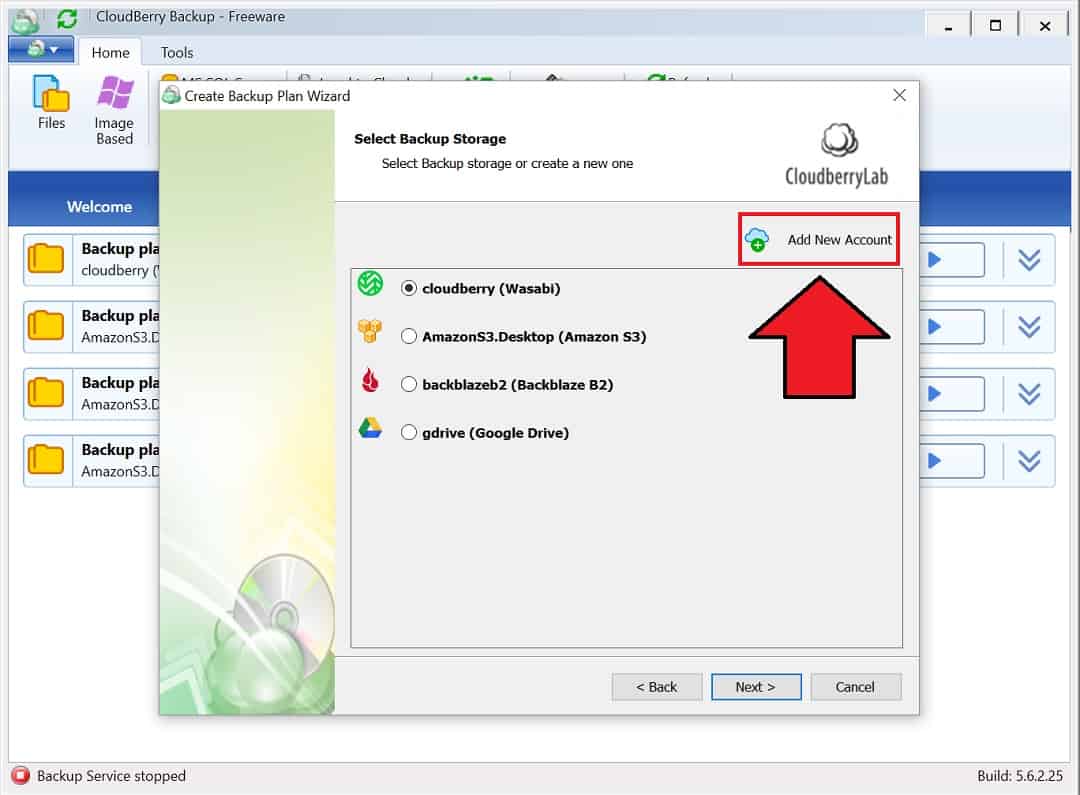Pick the backblazeb2 (Backblaze B2) radio option
The width and height of the screenshot is (1080, 795).
point(409,384)
